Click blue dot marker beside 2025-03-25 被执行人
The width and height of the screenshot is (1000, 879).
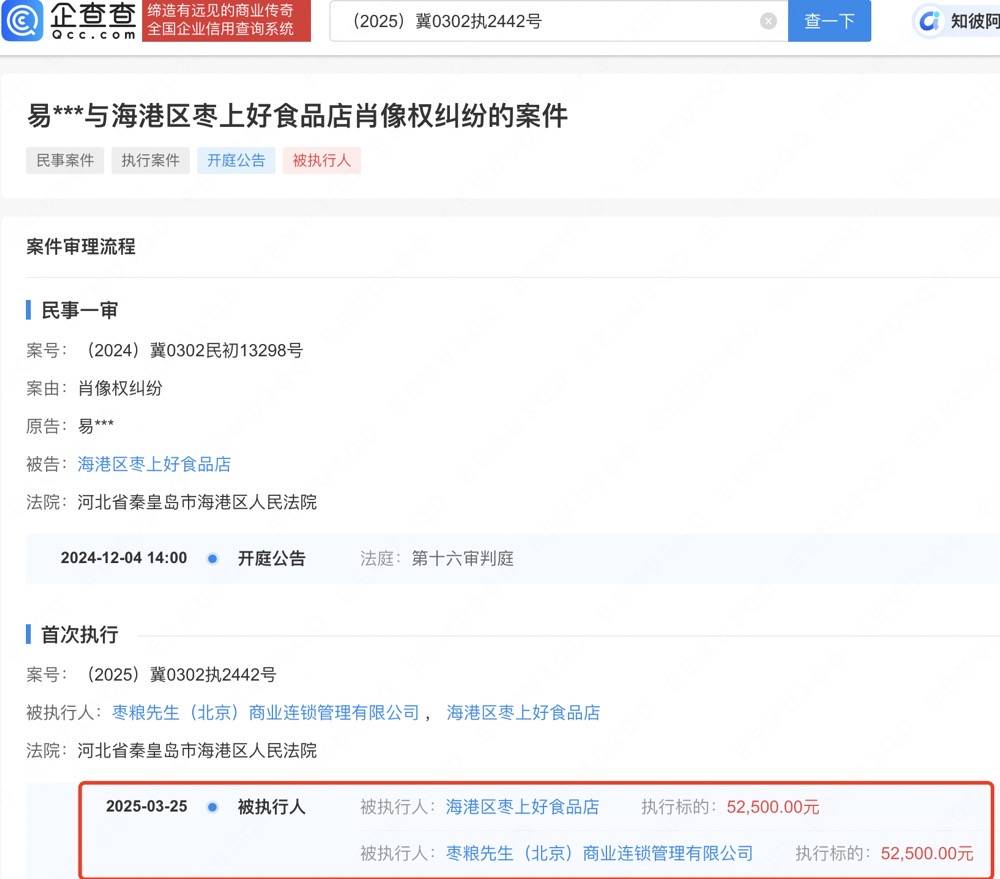[x=212, y=807]
